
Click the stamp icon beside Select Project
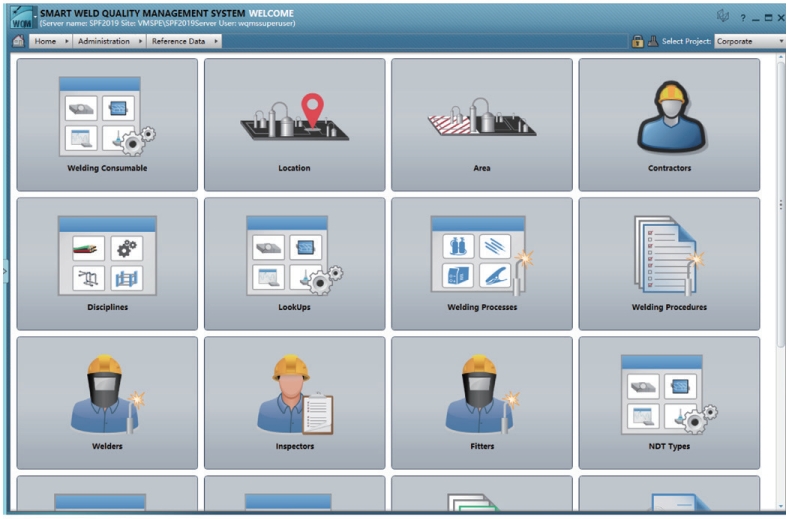click(x=652, y=41)
